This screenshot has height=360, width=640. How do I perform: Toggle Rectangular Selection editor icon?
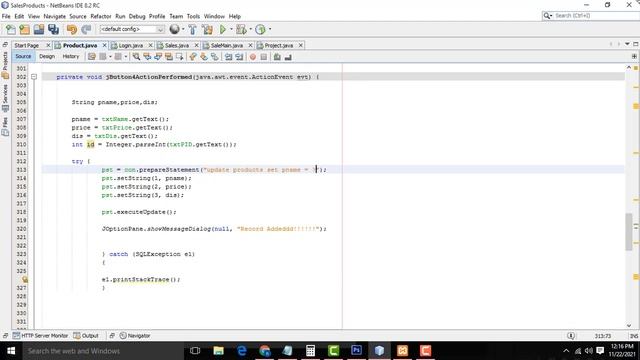point(179,57)
